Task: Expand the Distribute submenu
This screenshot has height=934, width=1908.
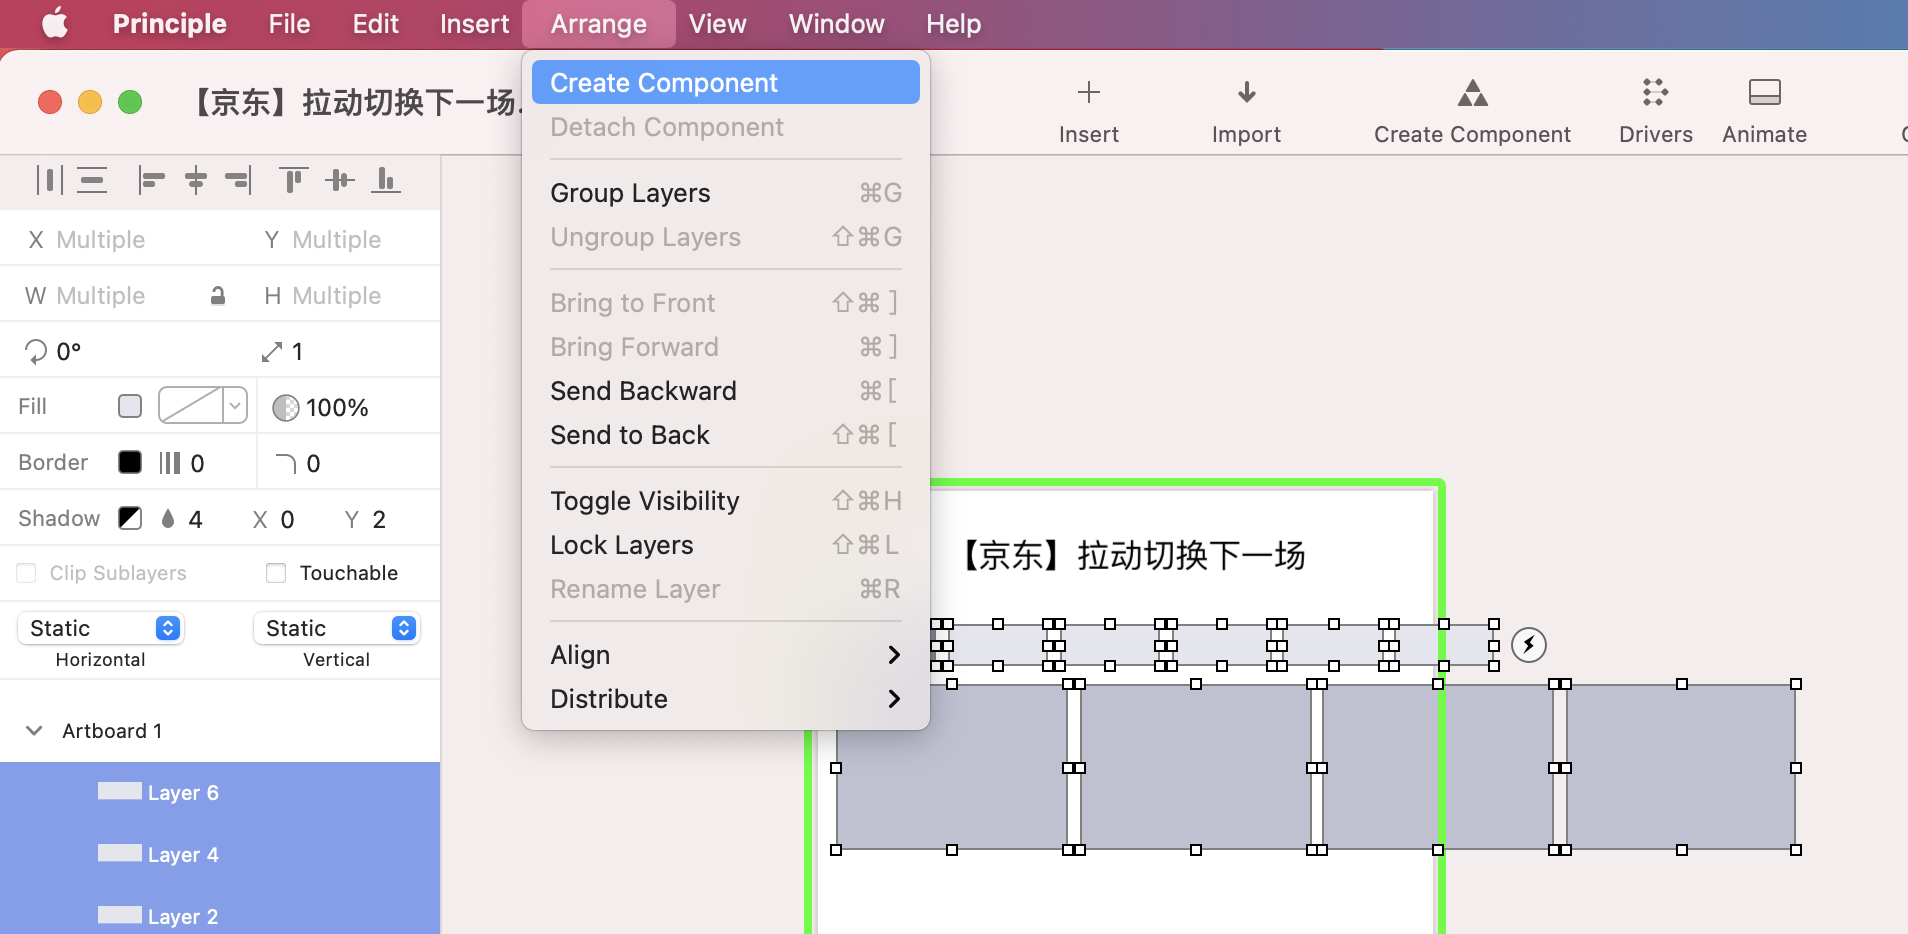Action: (726, 699)
